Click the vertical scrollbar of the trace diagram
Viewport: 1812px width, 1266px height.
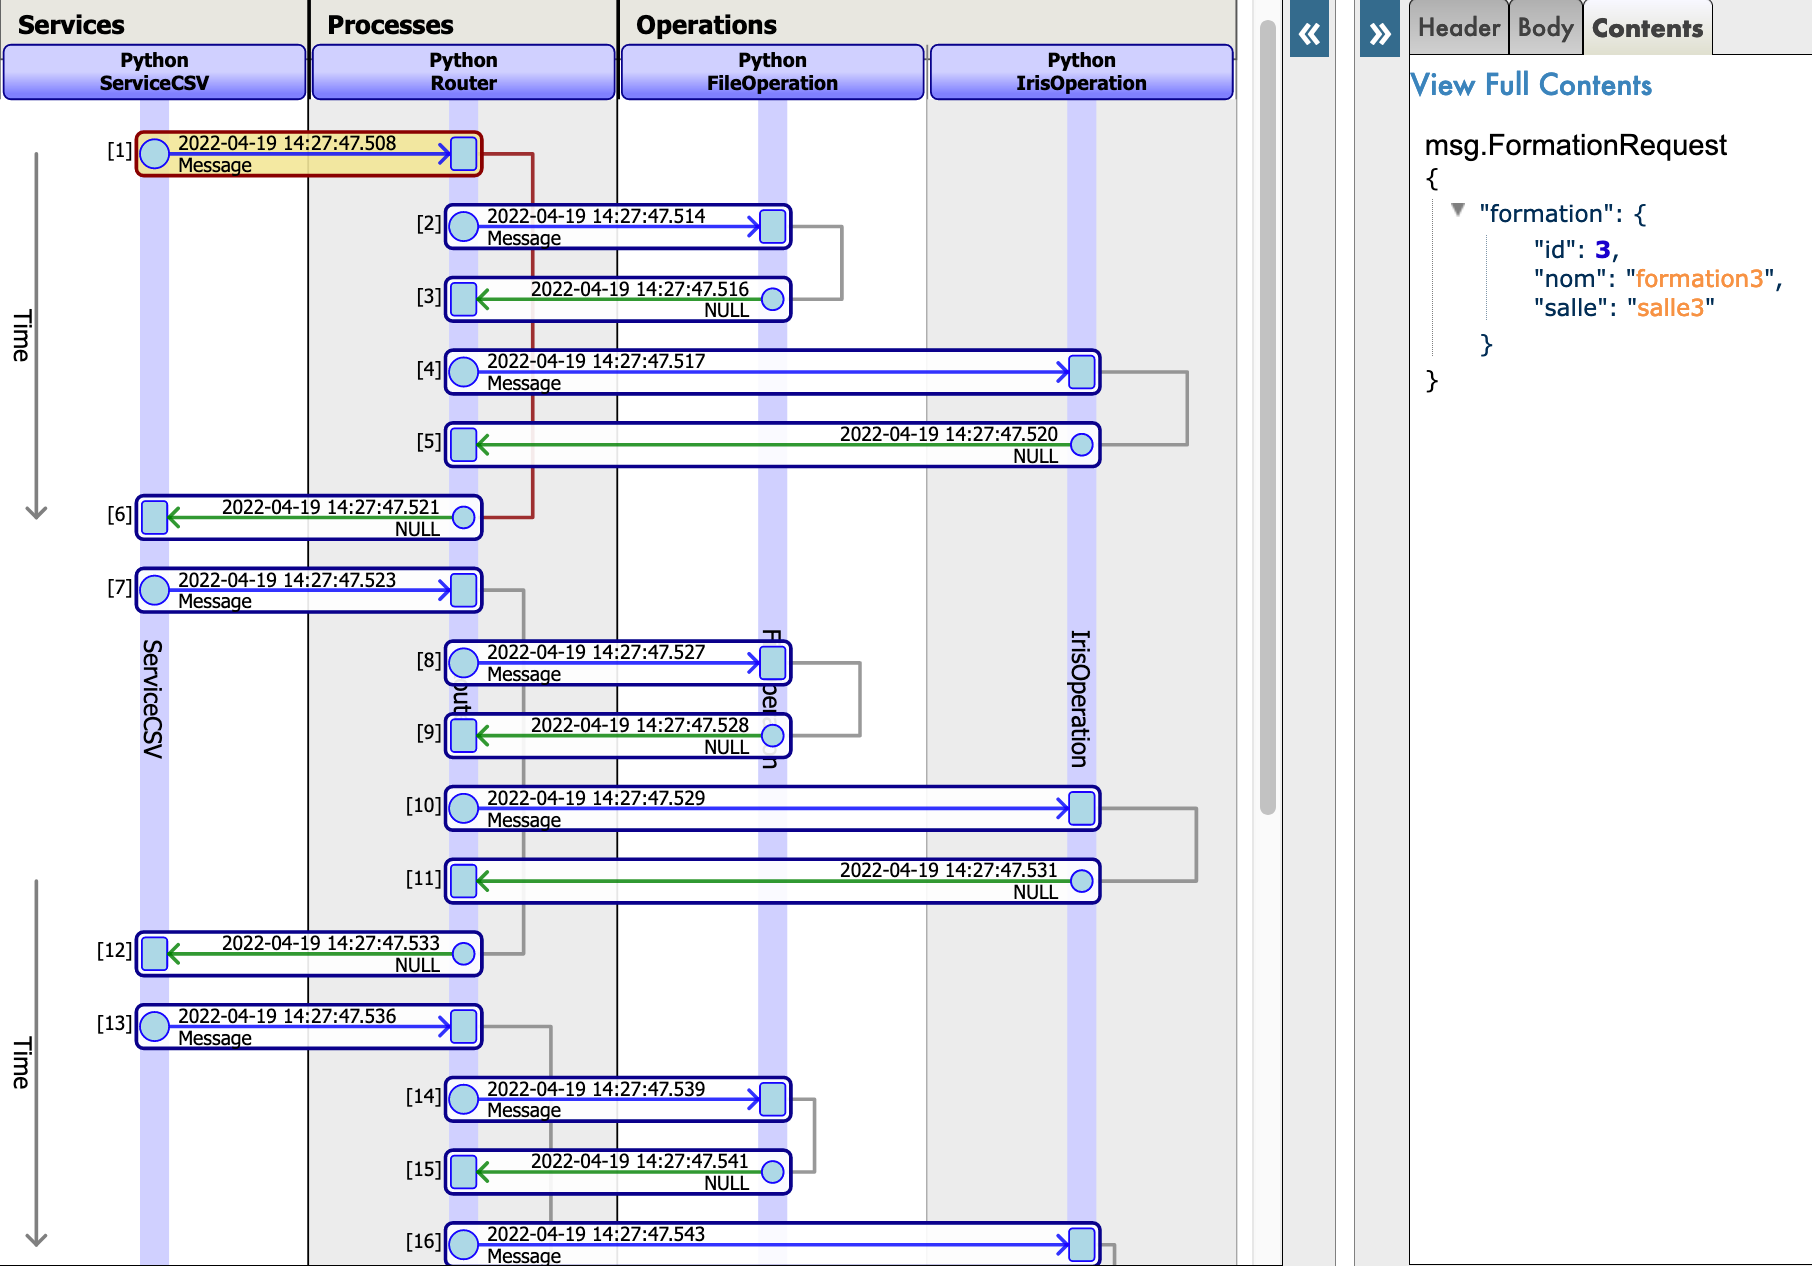click(1268, 417)
